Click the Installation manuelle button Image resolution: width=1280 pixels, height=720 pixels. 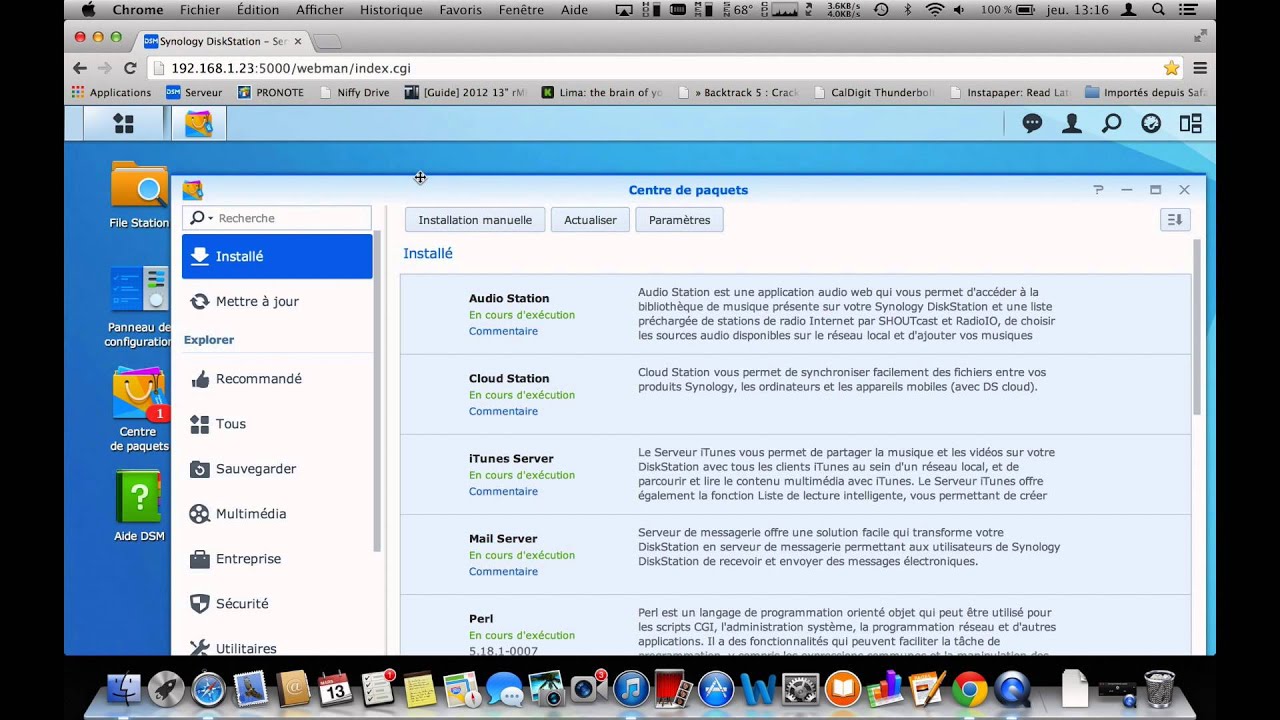475,220
